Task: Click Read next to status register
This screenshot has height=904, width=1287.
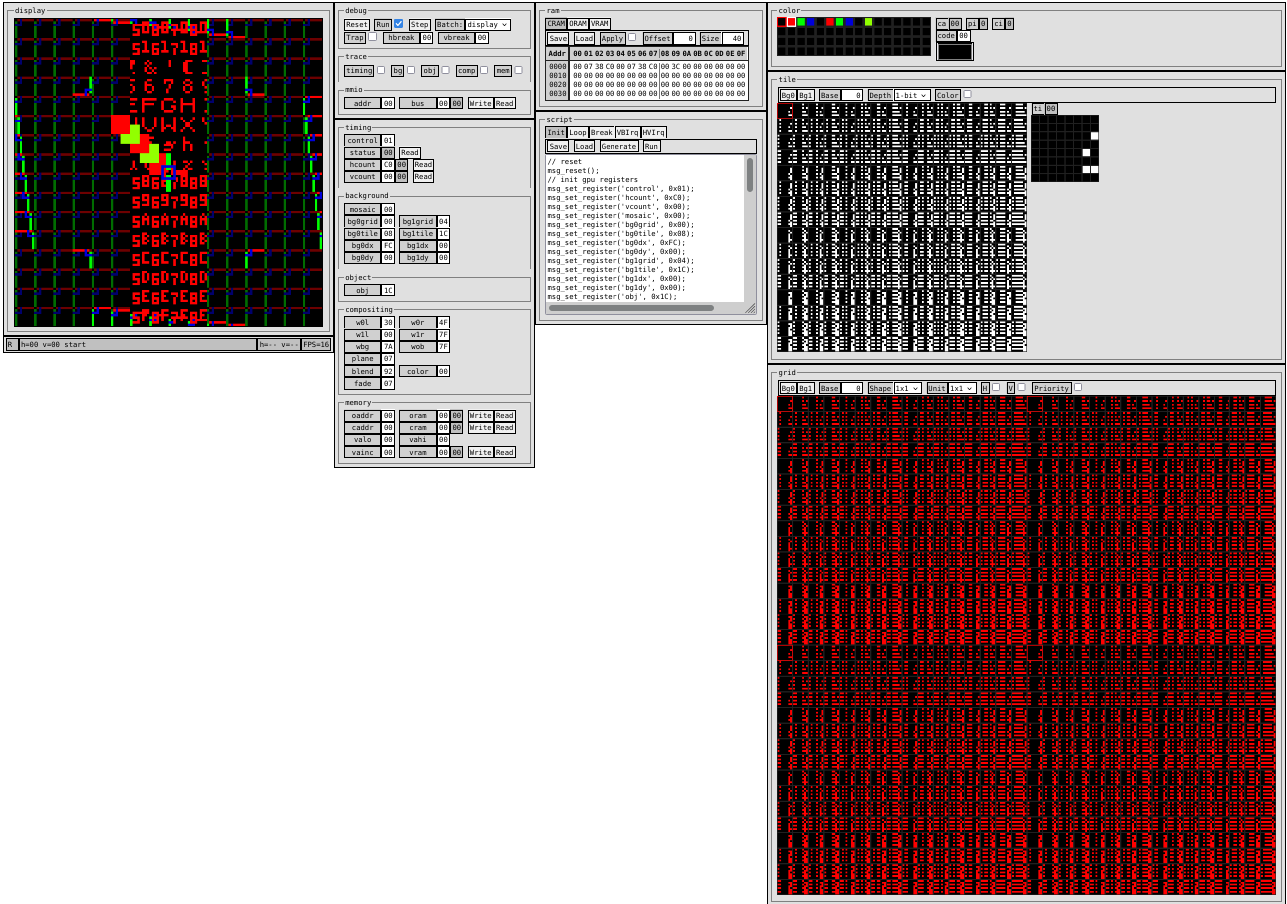Action: pos(410,153)
